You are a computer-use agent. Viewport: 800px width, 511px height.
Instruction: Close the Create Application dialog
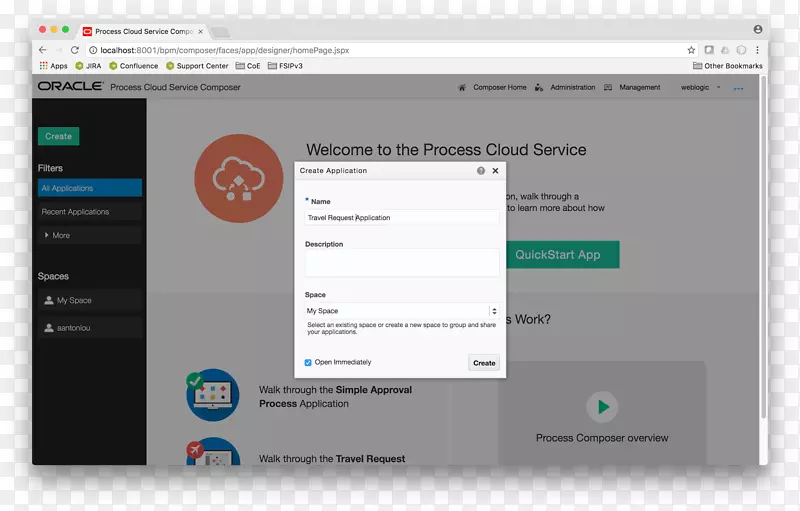[x=495, y=171]
